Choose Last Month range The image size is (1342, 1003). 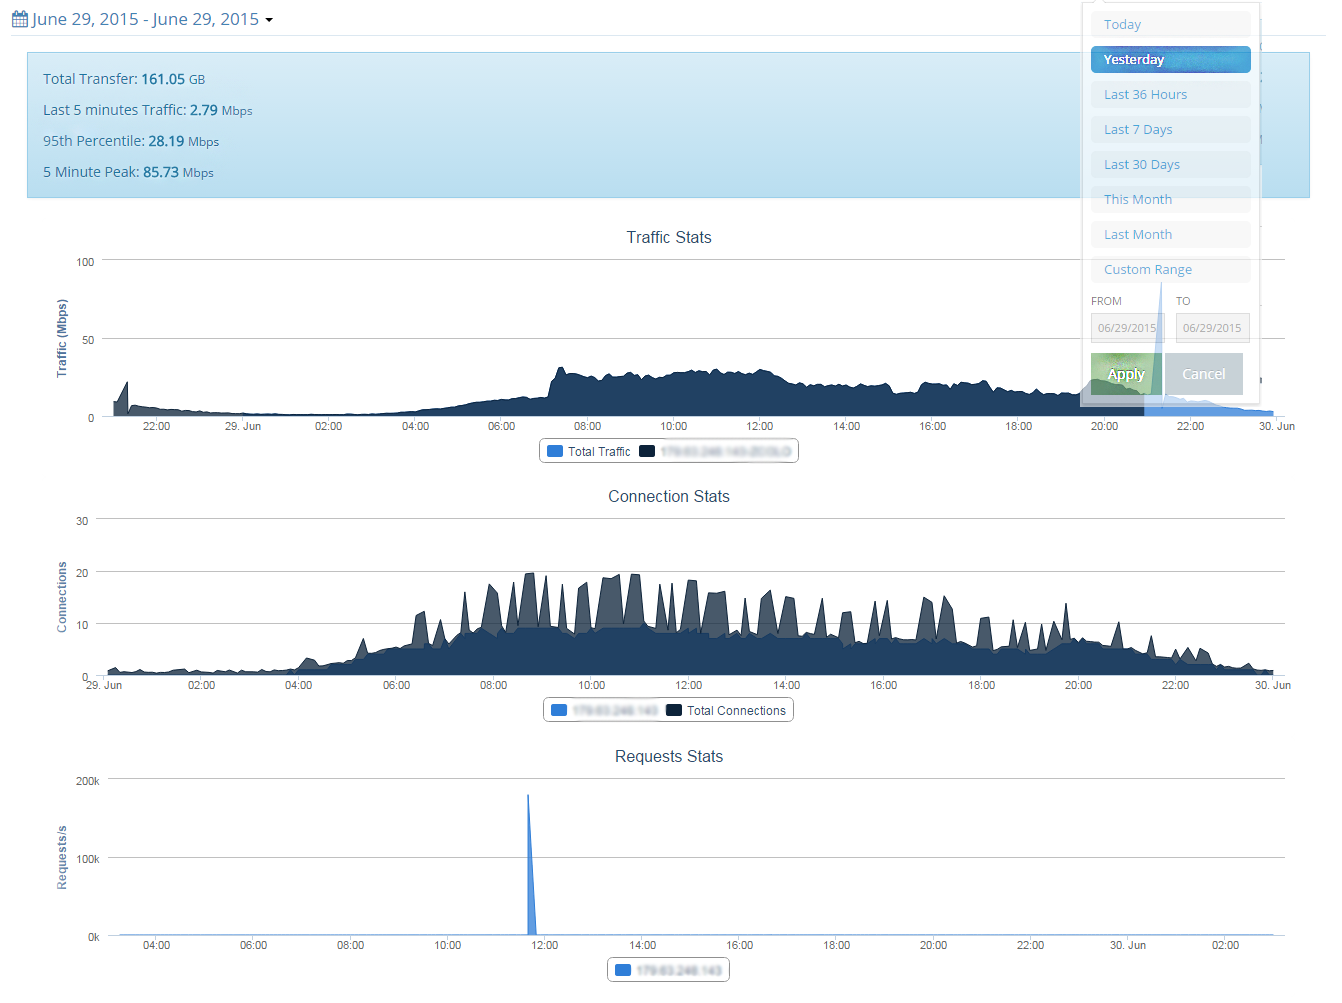(1171, 234)
